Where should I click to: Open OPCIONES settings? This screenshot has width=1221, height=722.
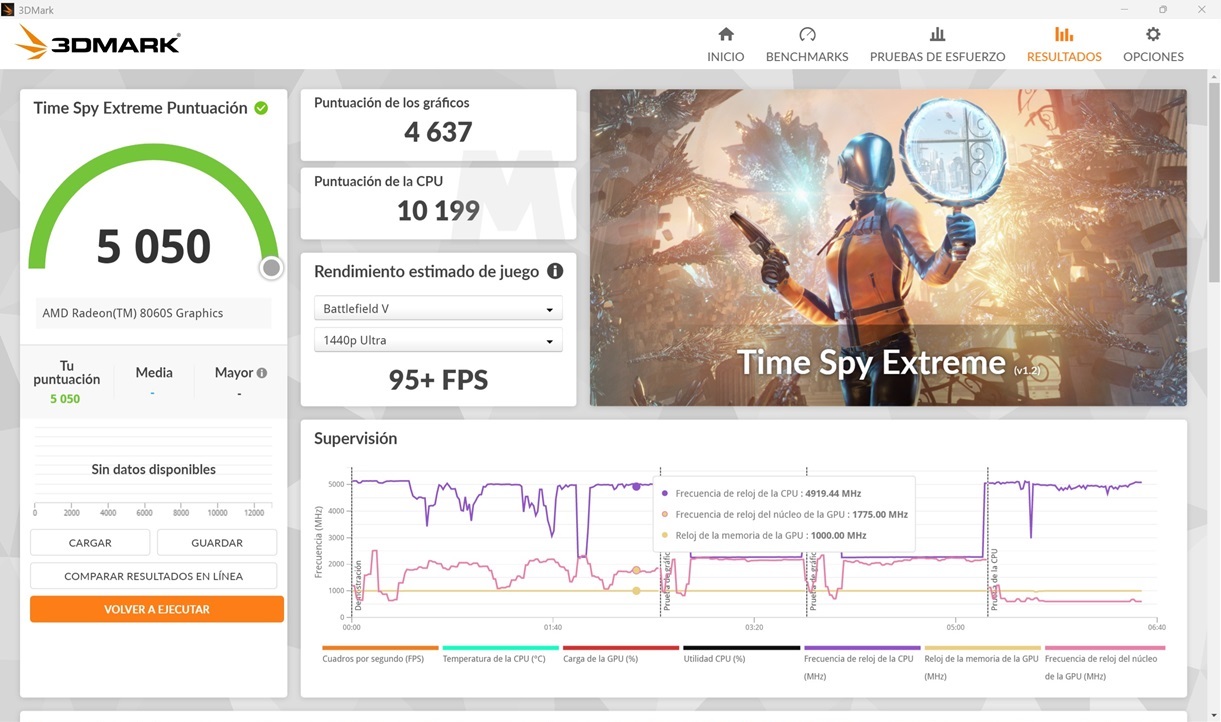(1152, 43)
